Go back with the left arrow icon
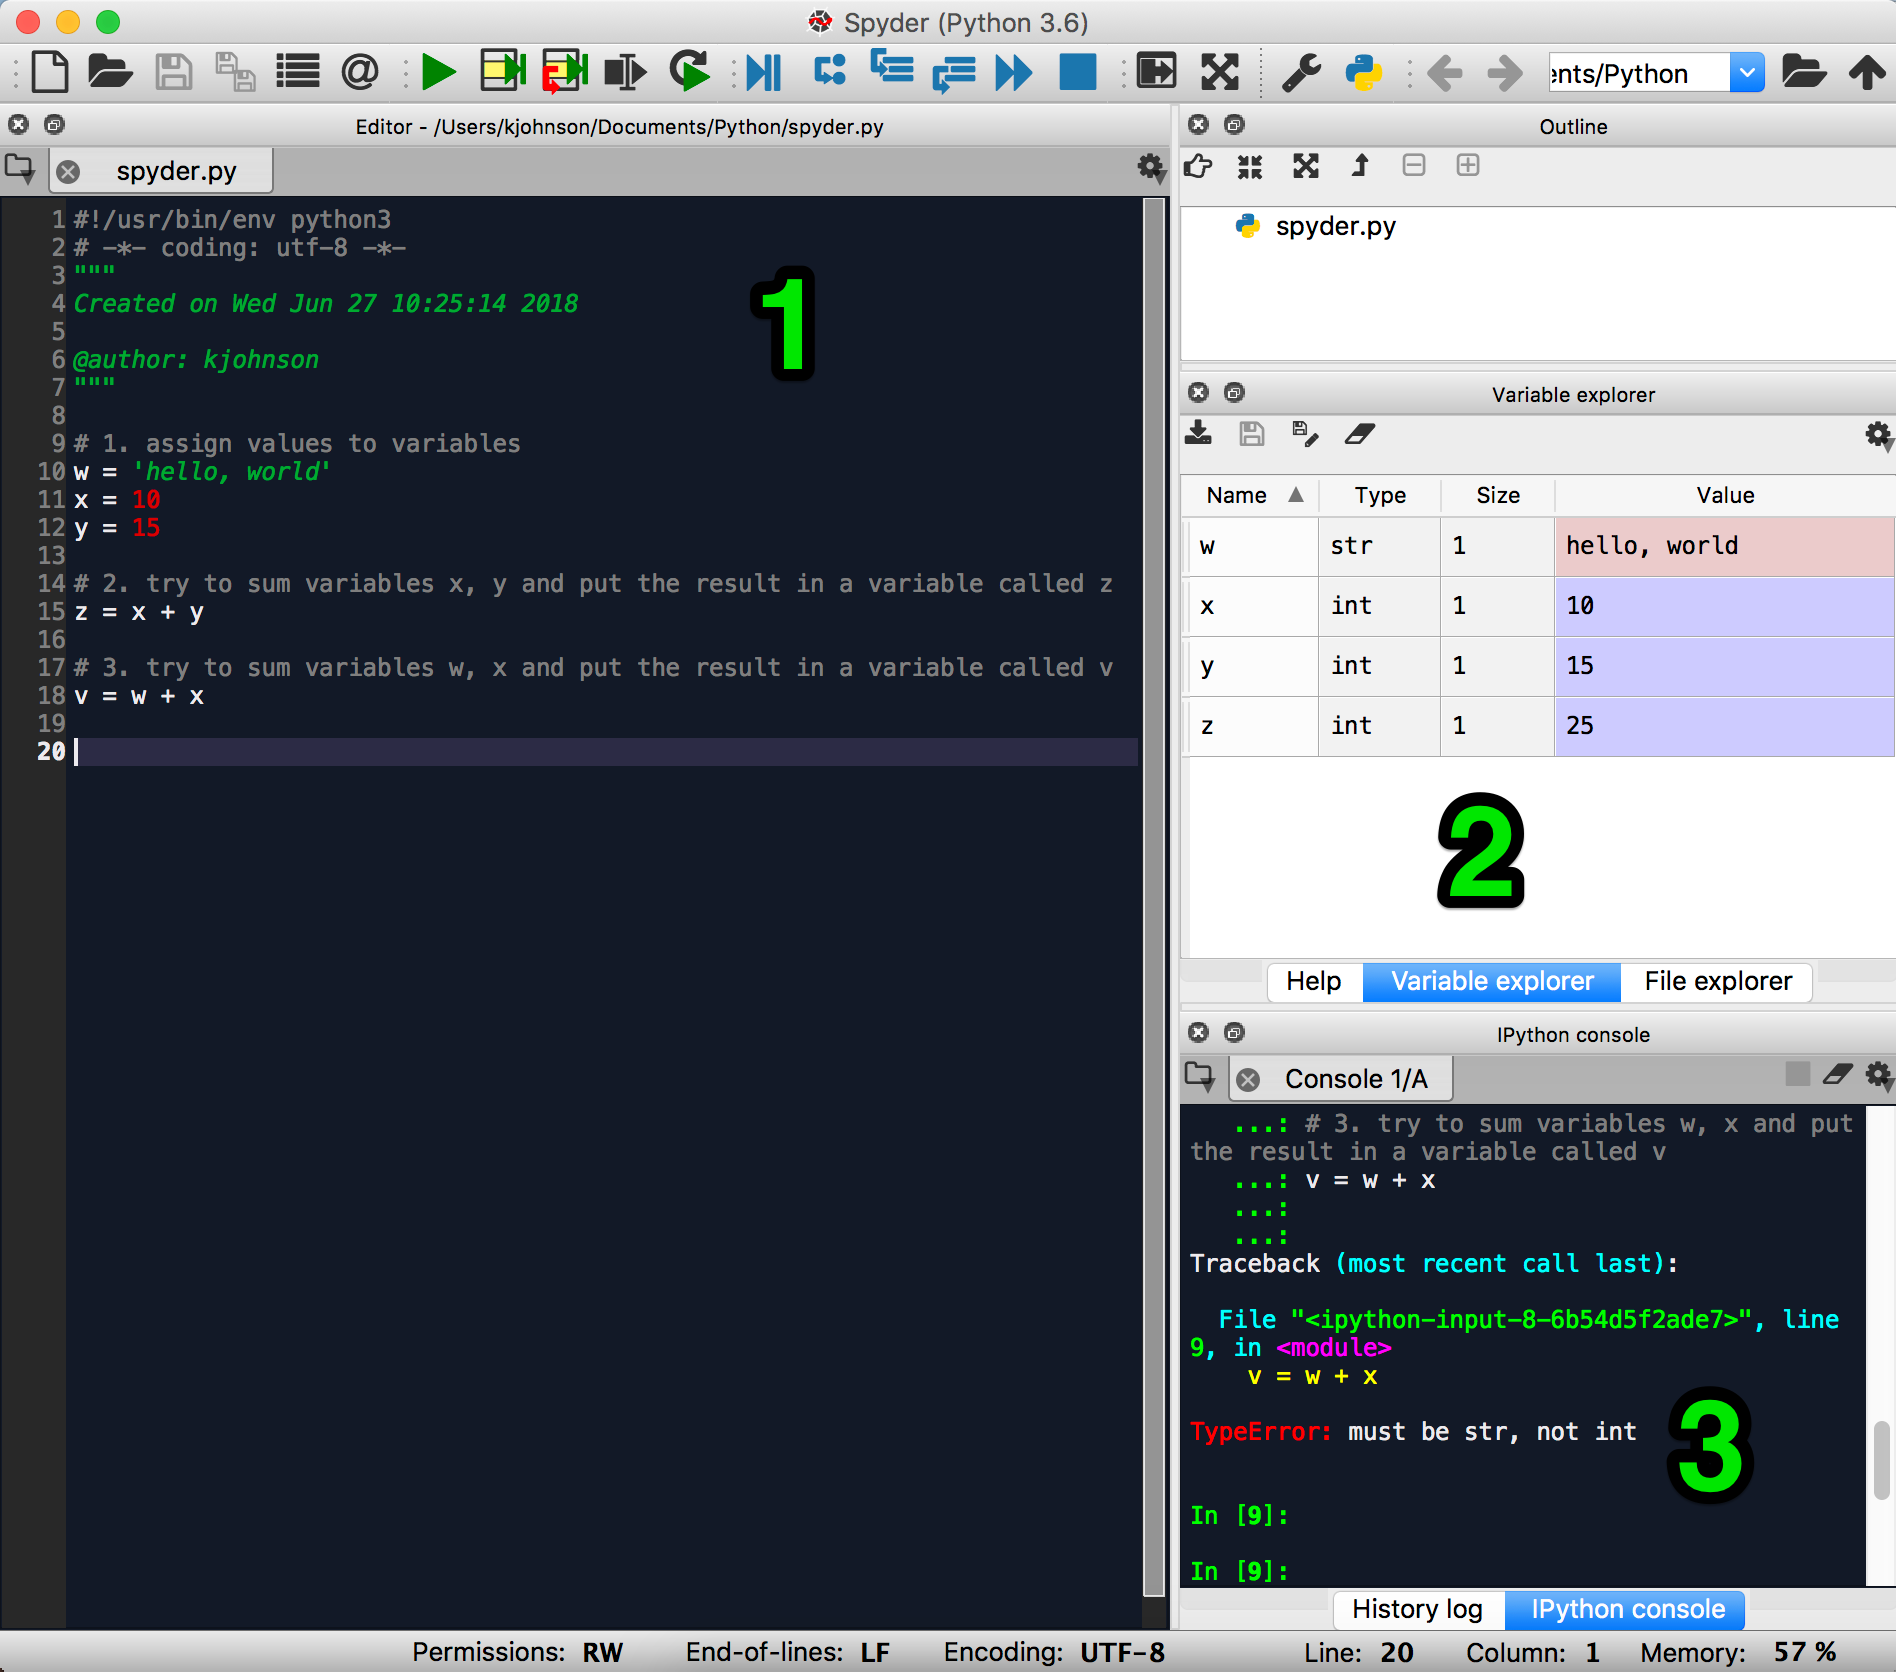This screenshot has width=1896, height=1672. (x=1444, y=72)
